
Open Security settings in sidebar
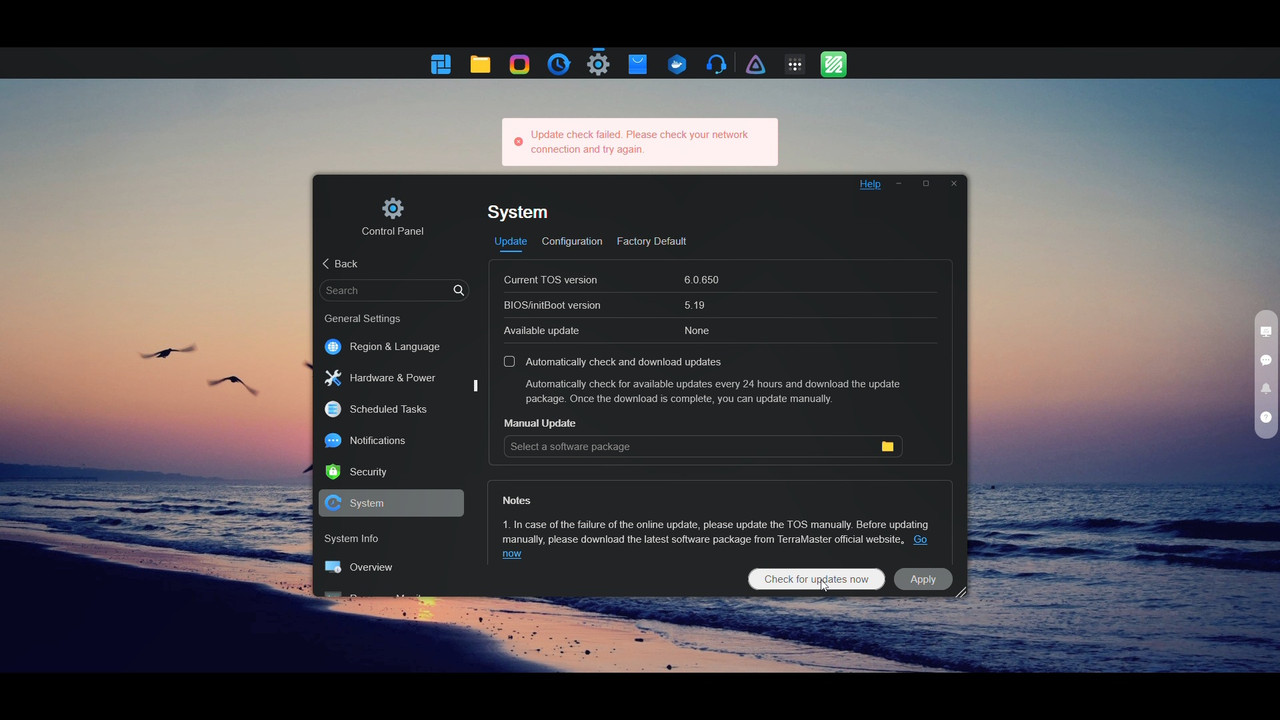click(x=391, y=472)
